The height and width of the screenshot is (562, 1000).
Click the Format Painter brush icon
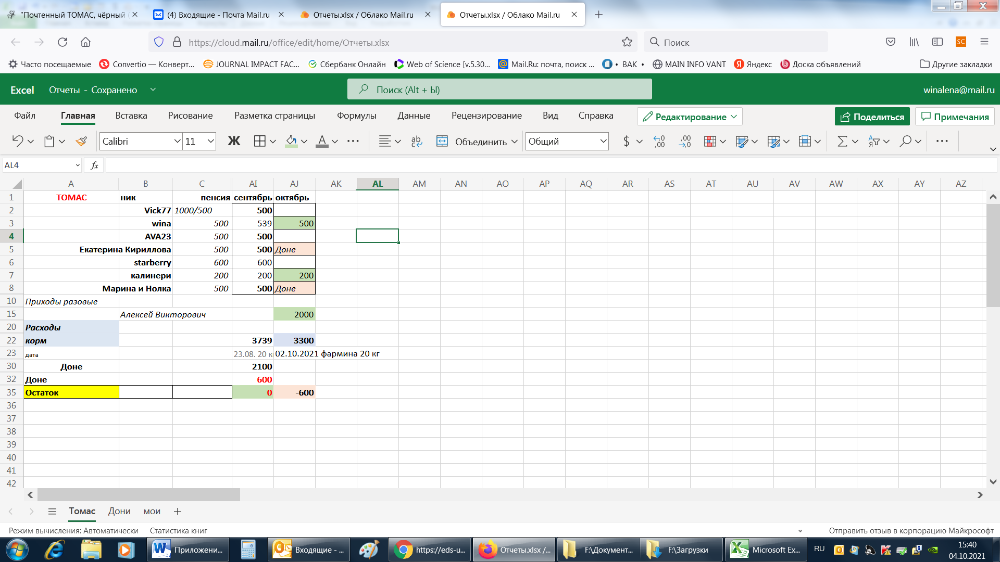point(81,141)
